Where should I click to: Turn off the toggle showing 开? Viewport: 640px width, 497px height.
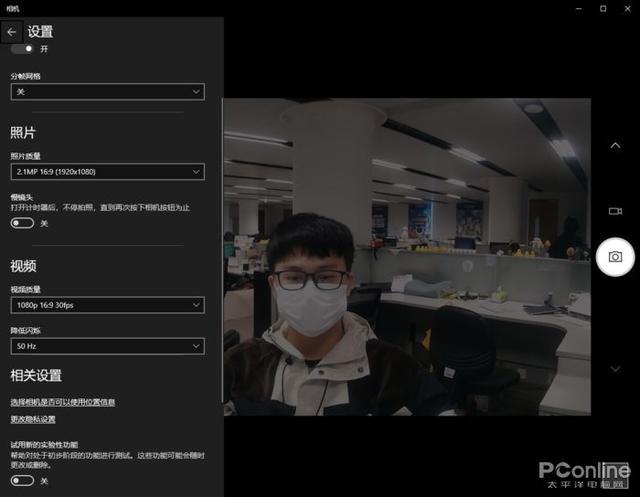[x=22, y=48]
